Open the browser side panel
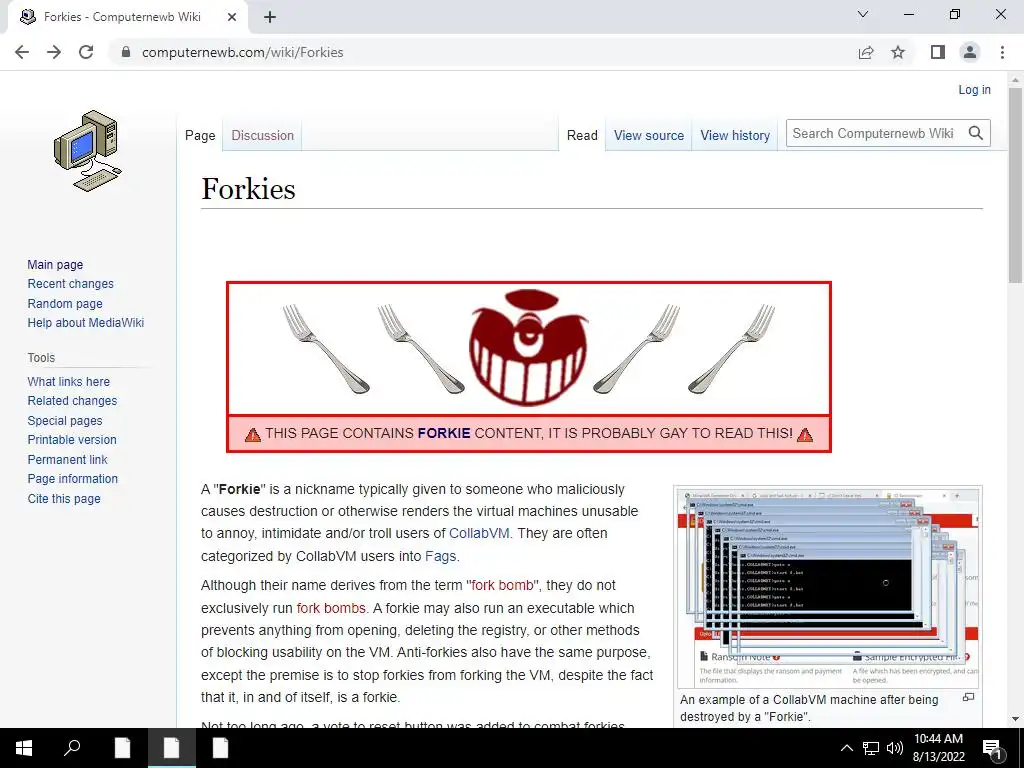Screen dimensions: 1024x768 (938, 52)
